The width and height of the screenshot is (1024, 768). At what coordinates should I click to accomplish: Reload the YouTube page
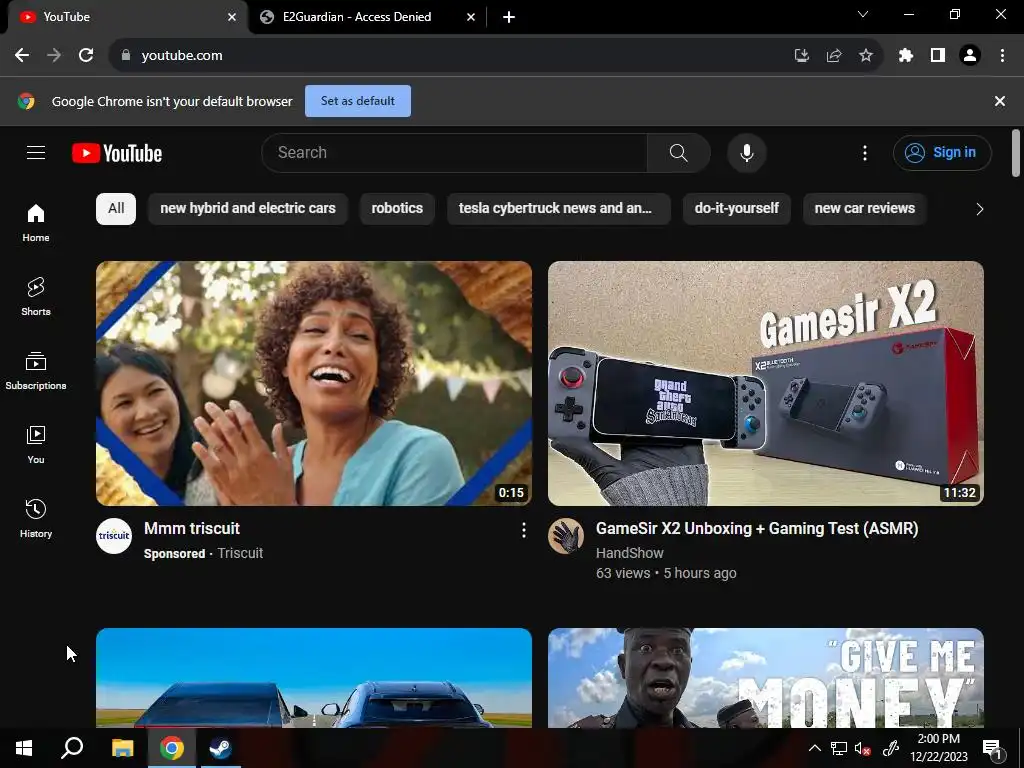tap(86, 56)
